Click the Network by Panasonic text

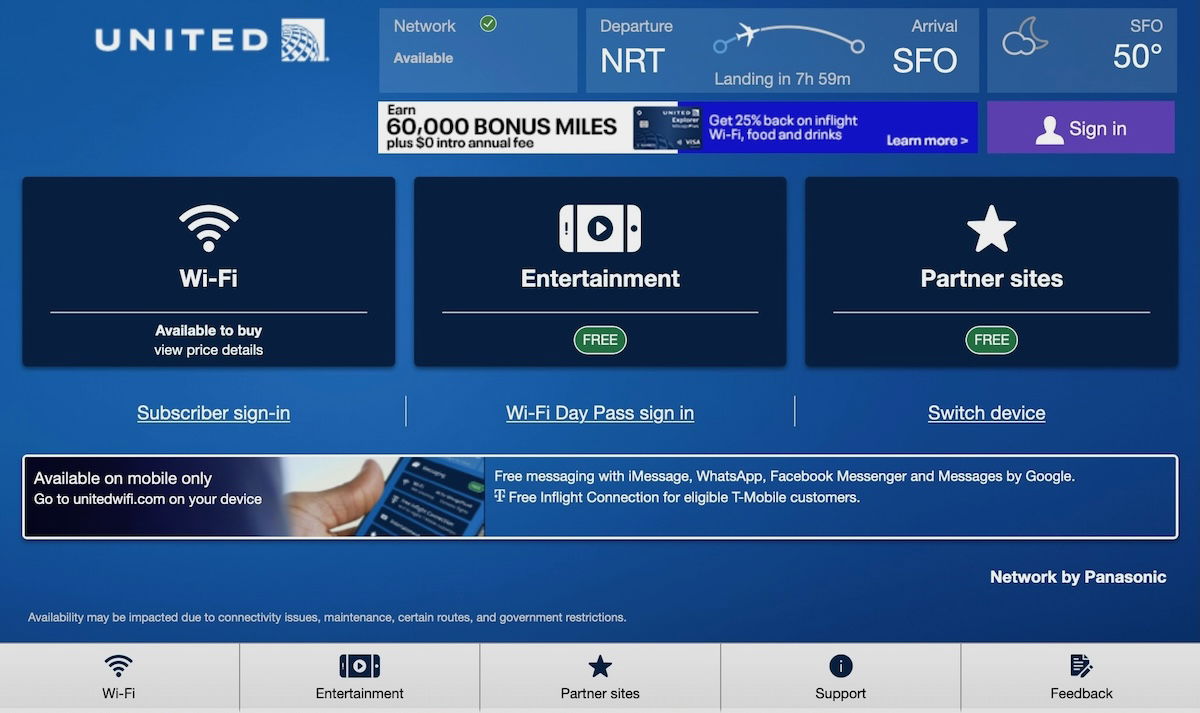click(1078, 577)
